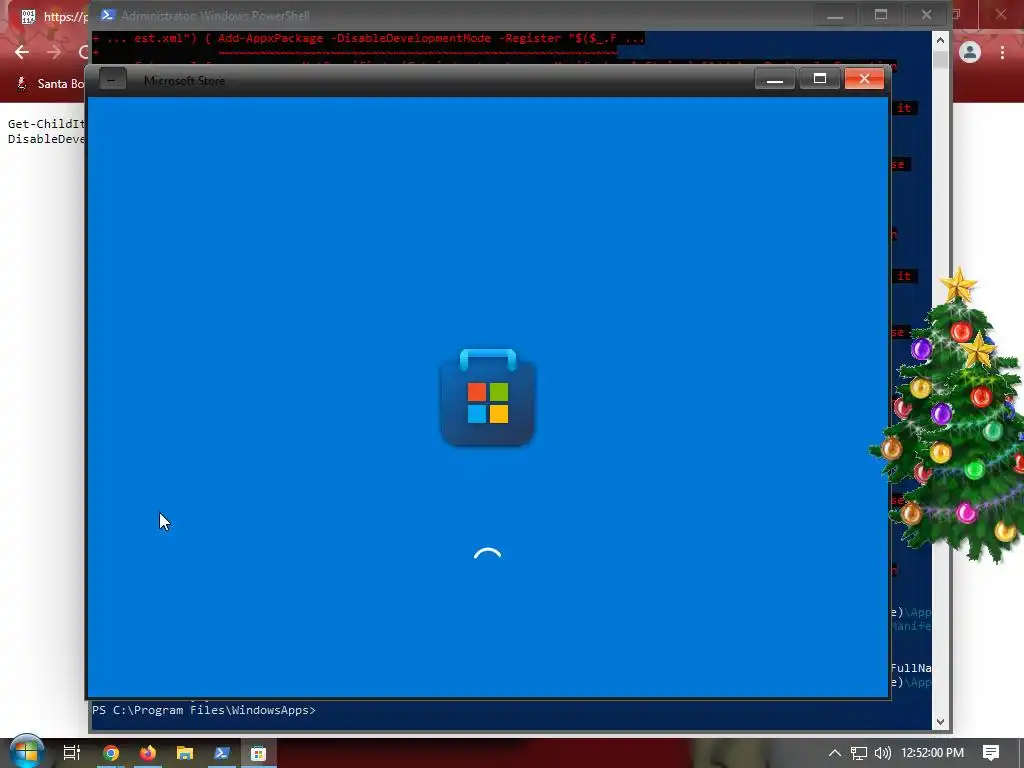Viewport: 1024px width, 768px height.
Task: Click the Microsoft Store shopping bag logo
Action: [x=488, y=398]
